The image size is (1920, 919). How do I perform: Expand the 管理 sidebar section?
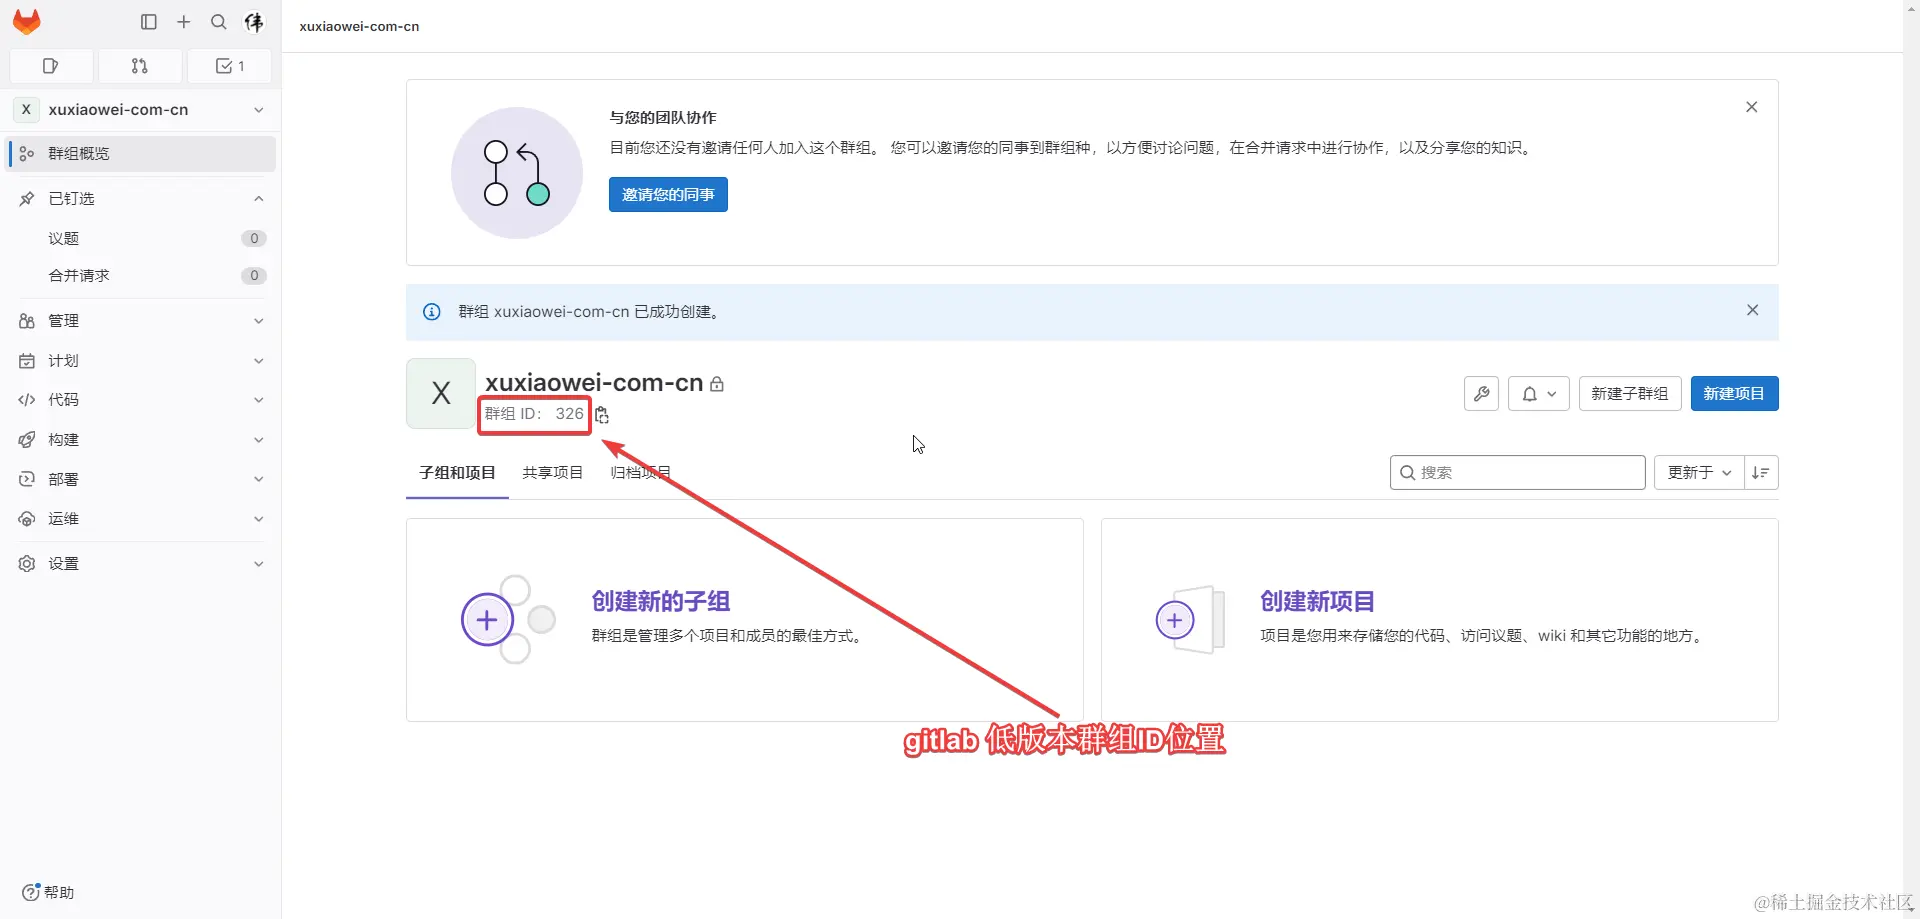141,321
